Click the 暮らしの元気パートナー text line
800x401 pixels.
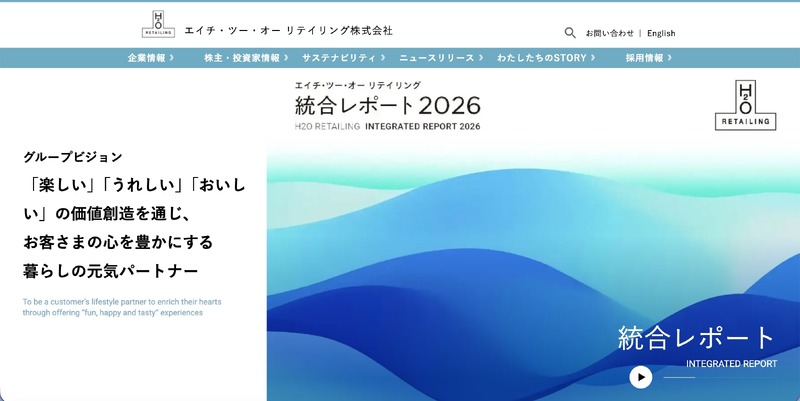pyautogui.click(x=110, y=270)
